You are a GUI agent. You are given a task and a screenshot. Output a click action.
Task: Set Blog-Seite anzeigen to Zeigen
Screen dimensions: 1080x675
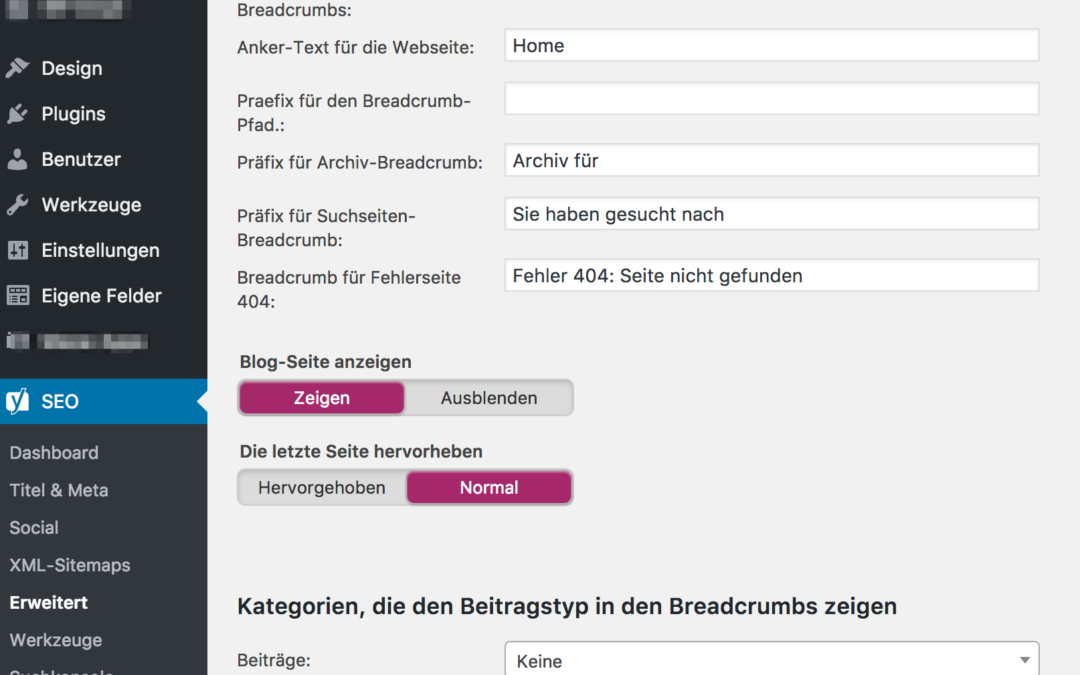(322, 398)
